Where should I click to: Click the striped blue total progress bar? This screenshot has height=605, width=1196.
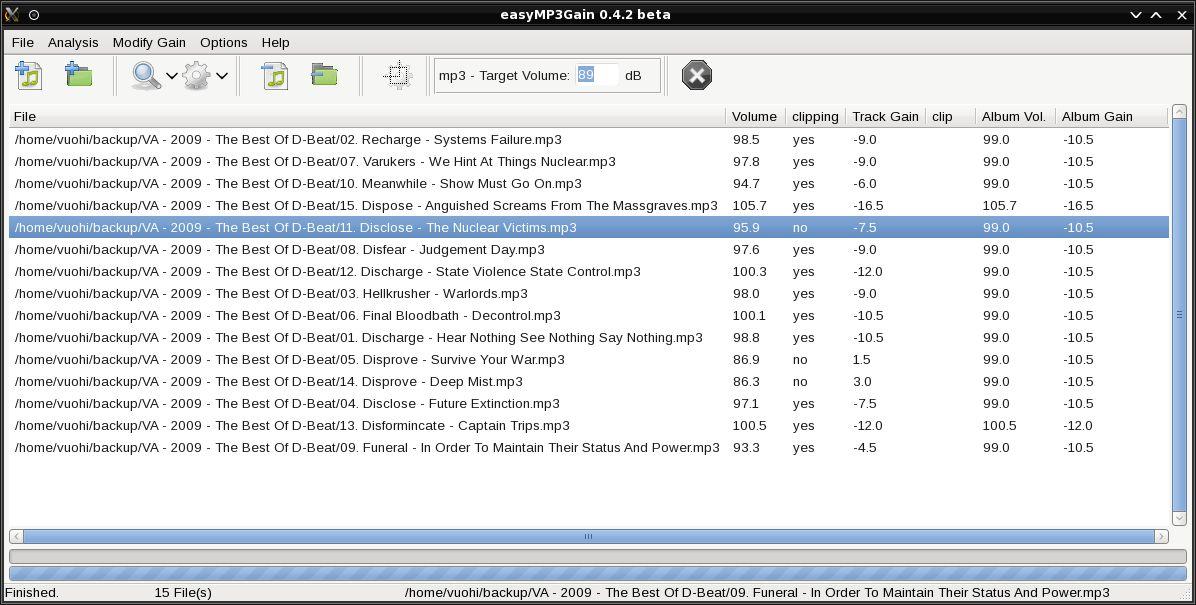coord(598,574)
